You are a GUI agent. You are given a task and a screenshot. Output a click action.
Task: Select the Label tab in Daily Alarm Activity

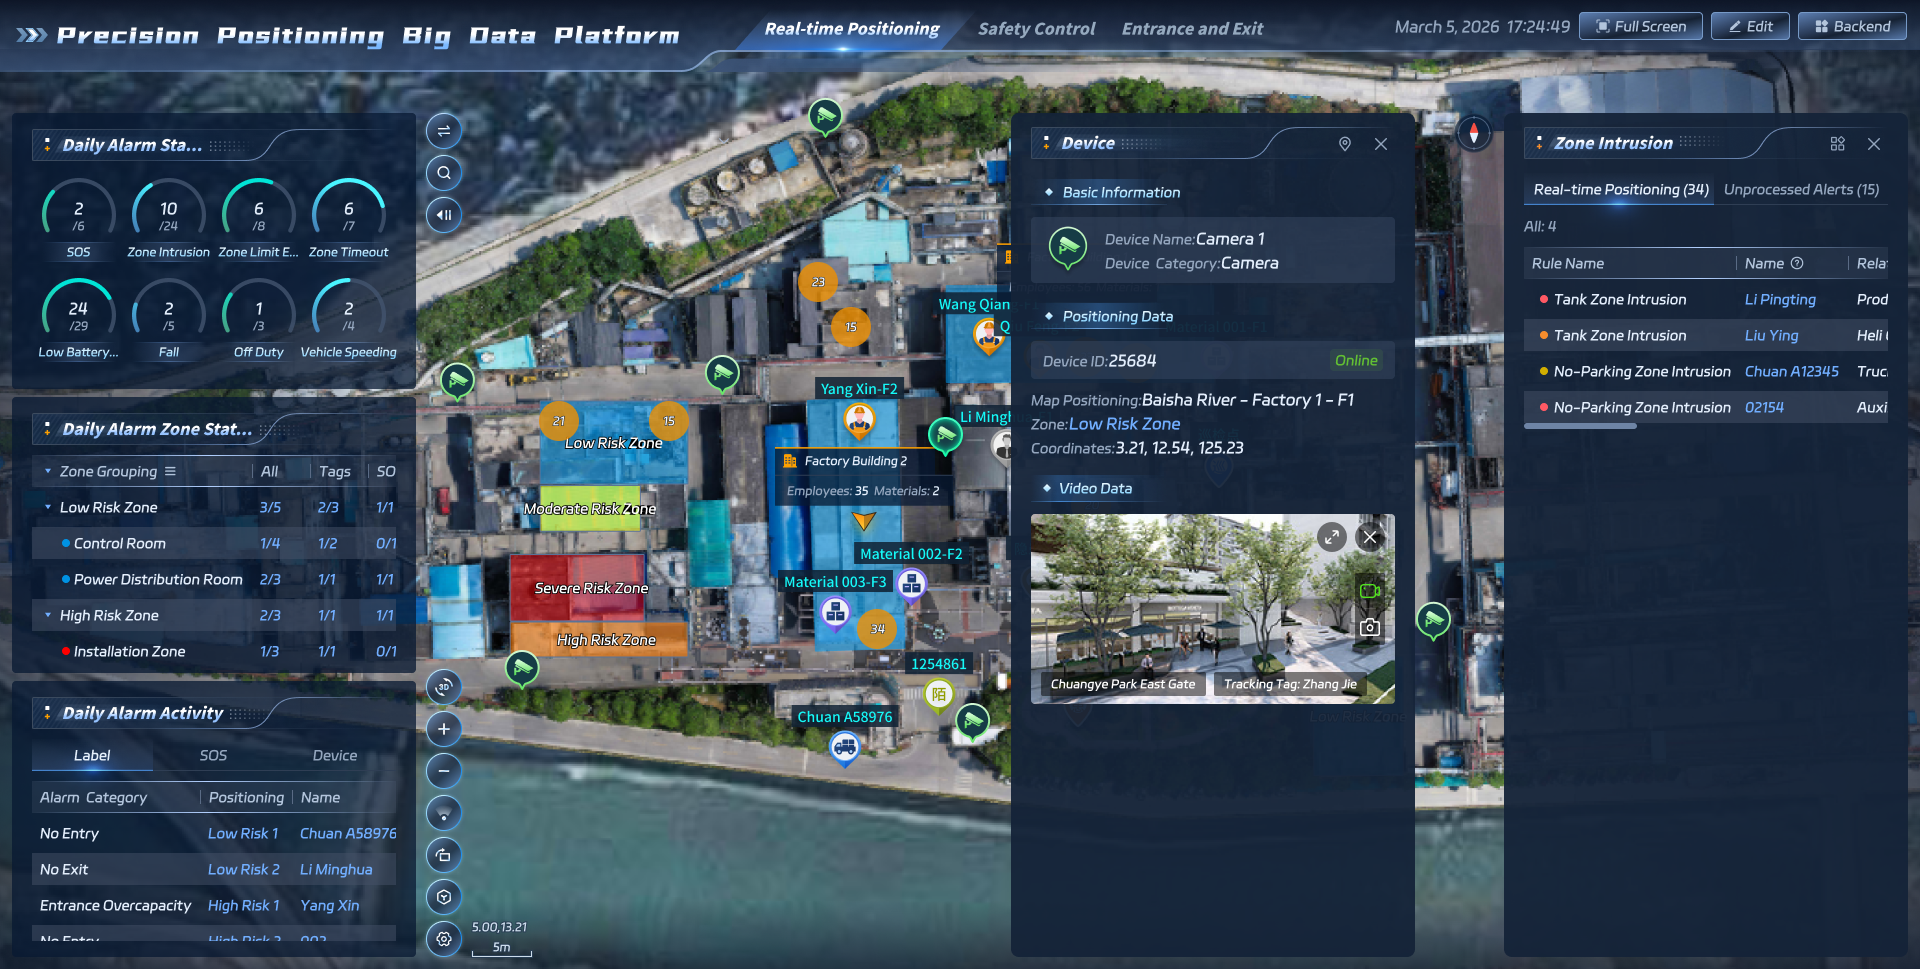(x=92, y=755)
